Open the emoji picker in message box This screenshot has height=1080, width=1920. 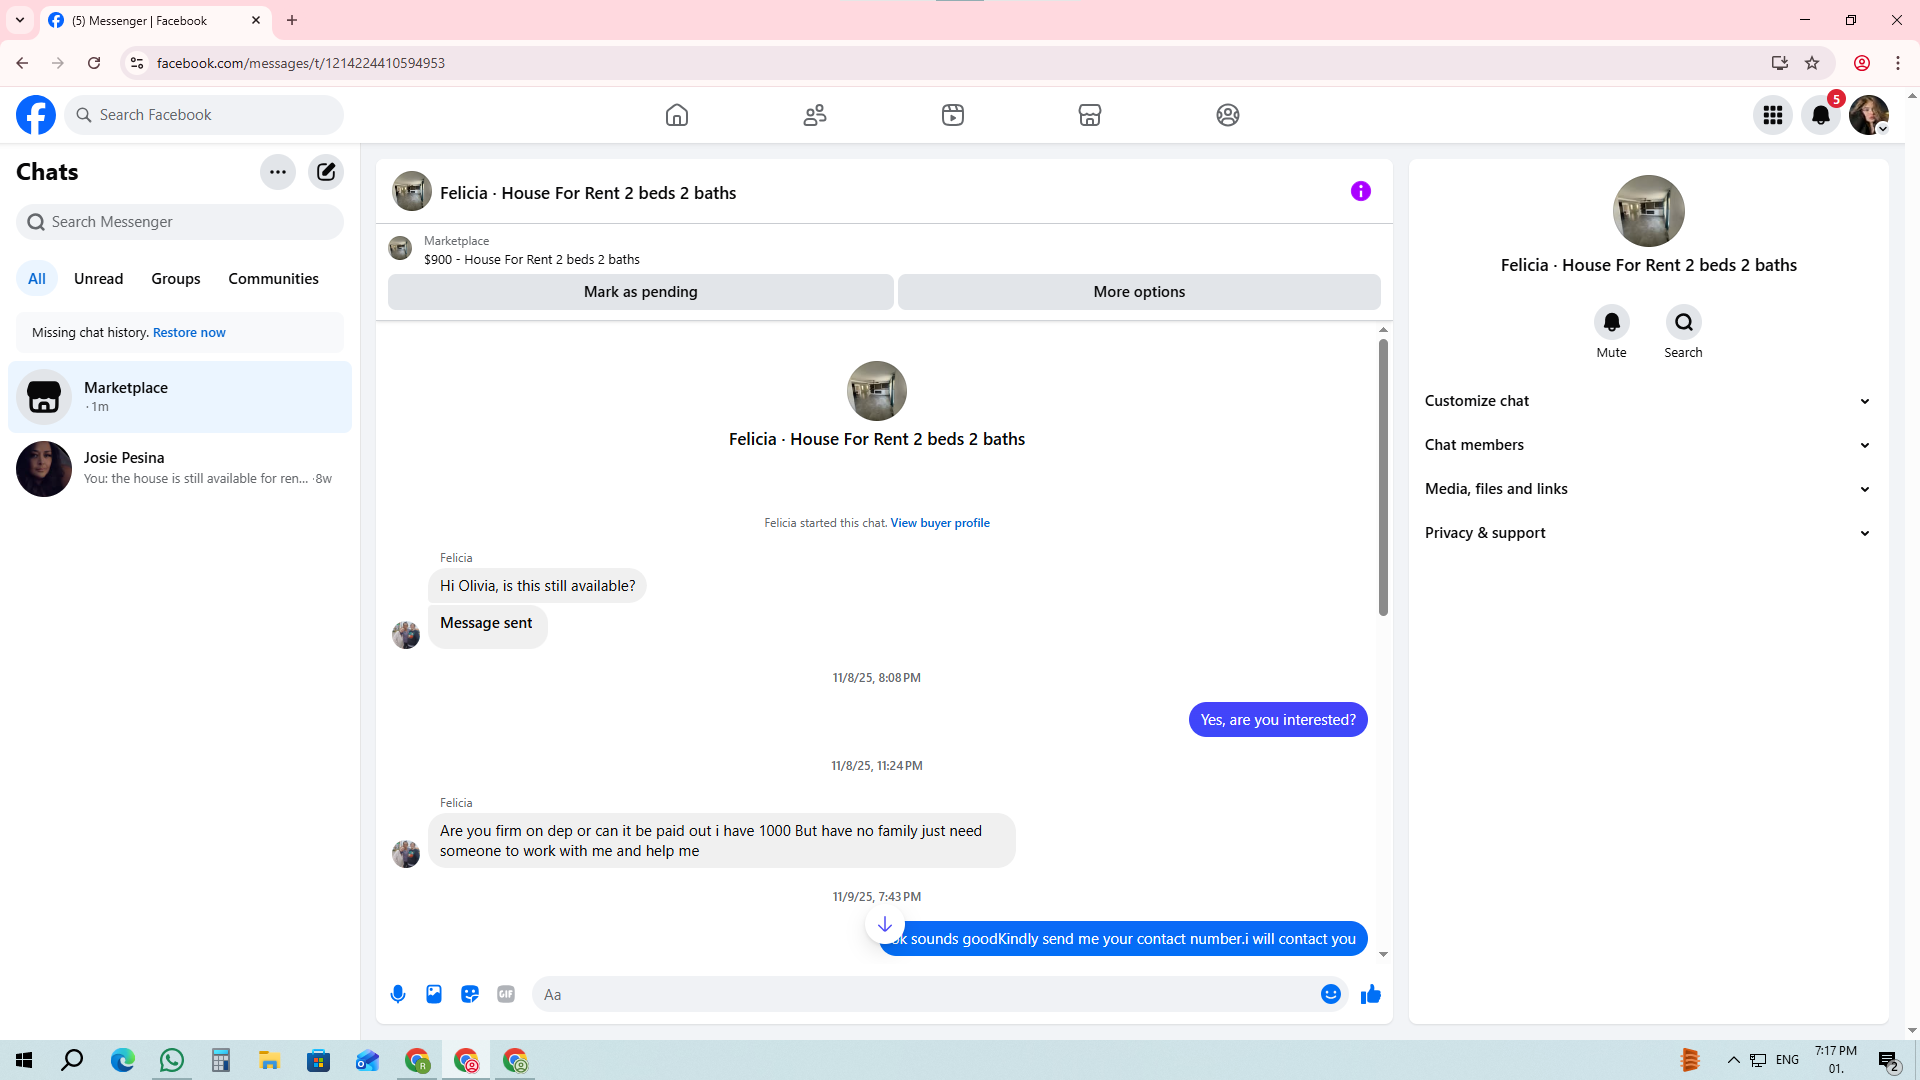pos(1330,994)
